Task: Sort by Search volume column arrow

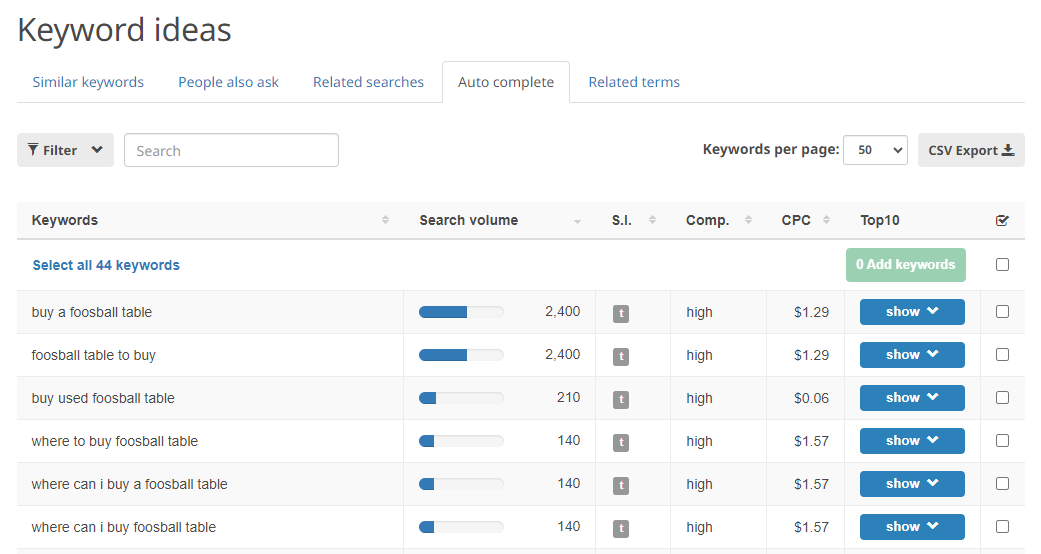Action: tap(577, 221)
